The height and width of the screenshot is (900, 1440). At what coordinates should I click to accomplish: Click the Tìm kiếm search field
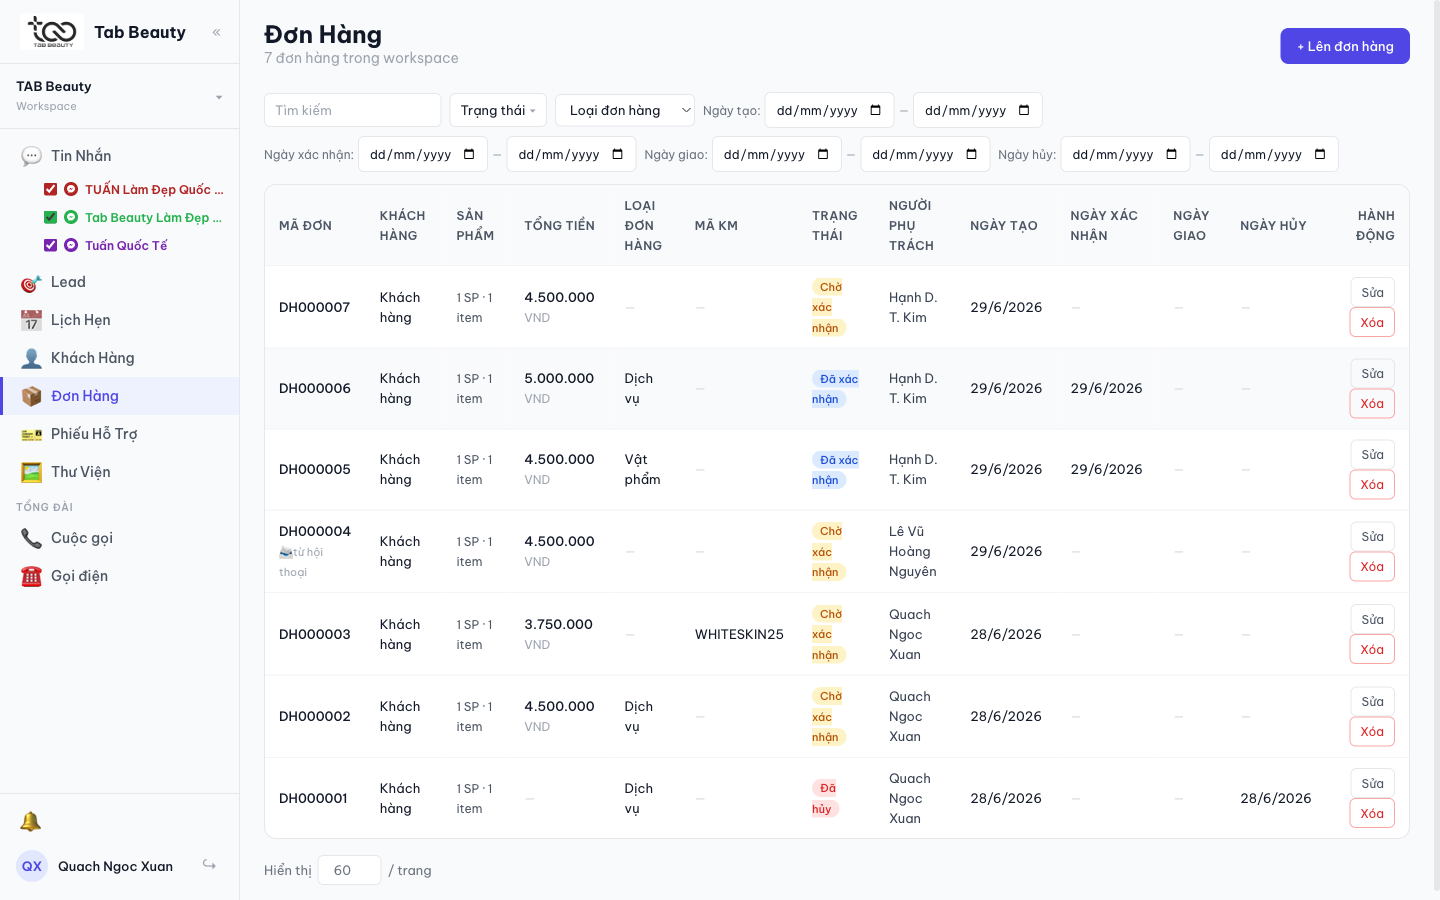pyautogui.click(x=353, y=110)
